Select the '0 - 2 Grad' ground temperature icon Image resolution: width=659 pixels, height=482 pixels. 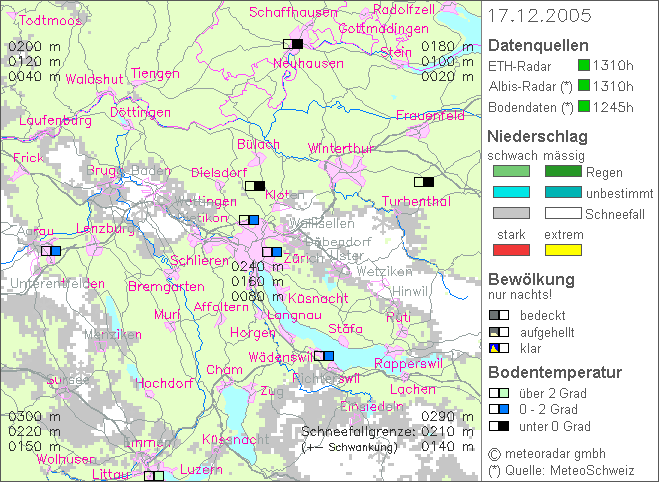point(499,409)
